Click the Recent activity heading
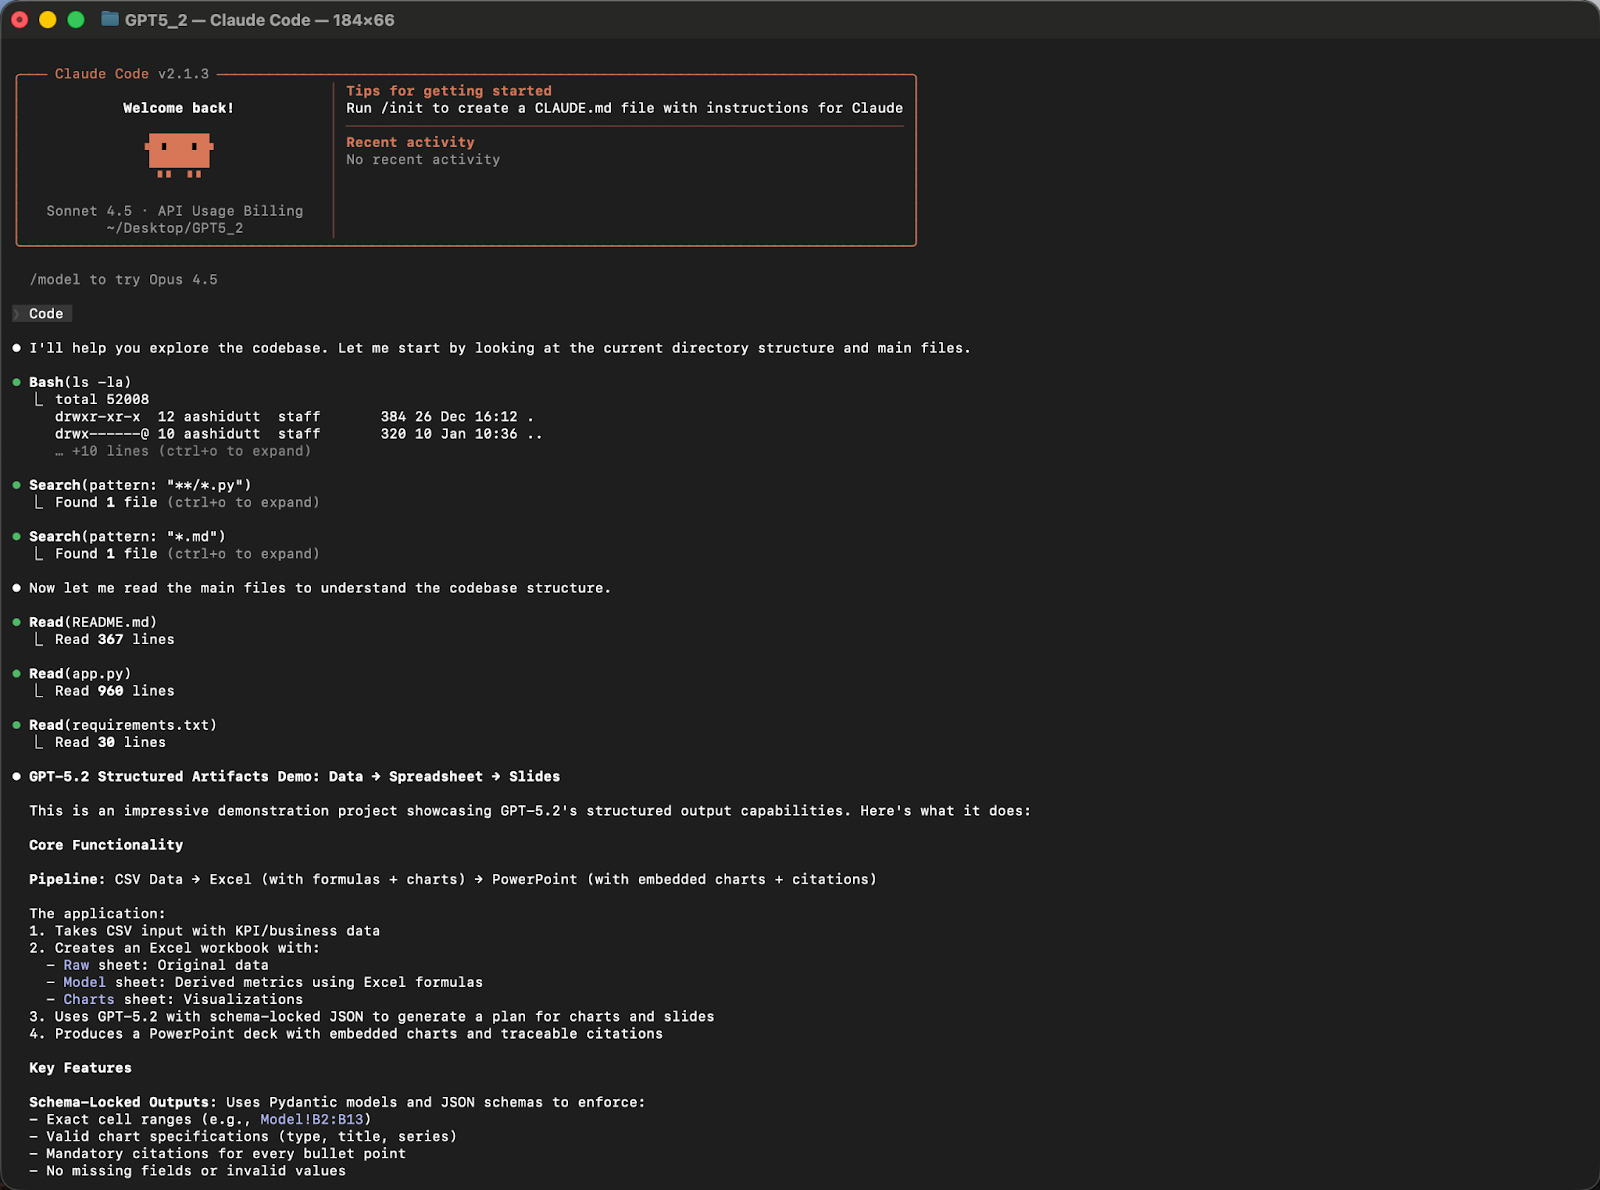Viewport: 1600px width, 1190px height. tap(410, 142)
